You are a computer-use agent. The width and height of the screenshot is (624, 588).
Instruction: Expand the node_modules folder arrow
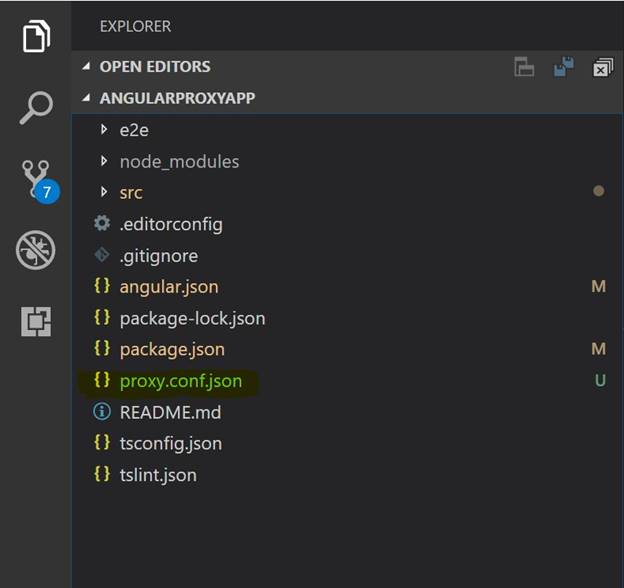point(104,161)
